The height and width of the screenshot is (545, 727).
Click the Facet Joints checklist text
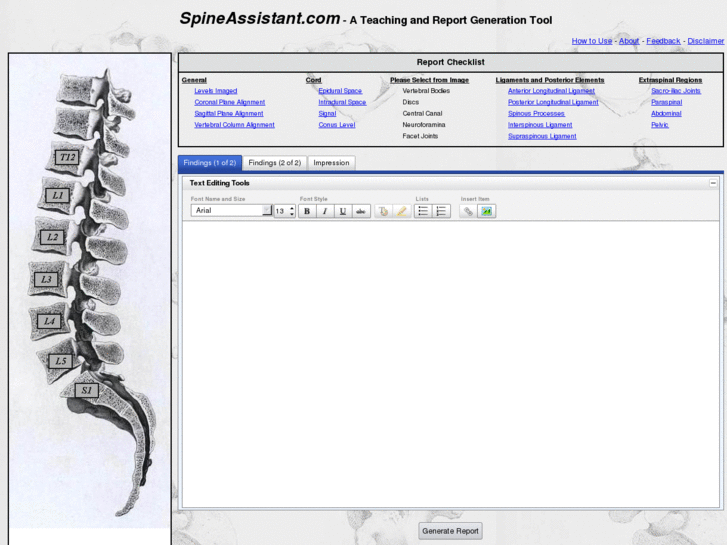[420, 136]
